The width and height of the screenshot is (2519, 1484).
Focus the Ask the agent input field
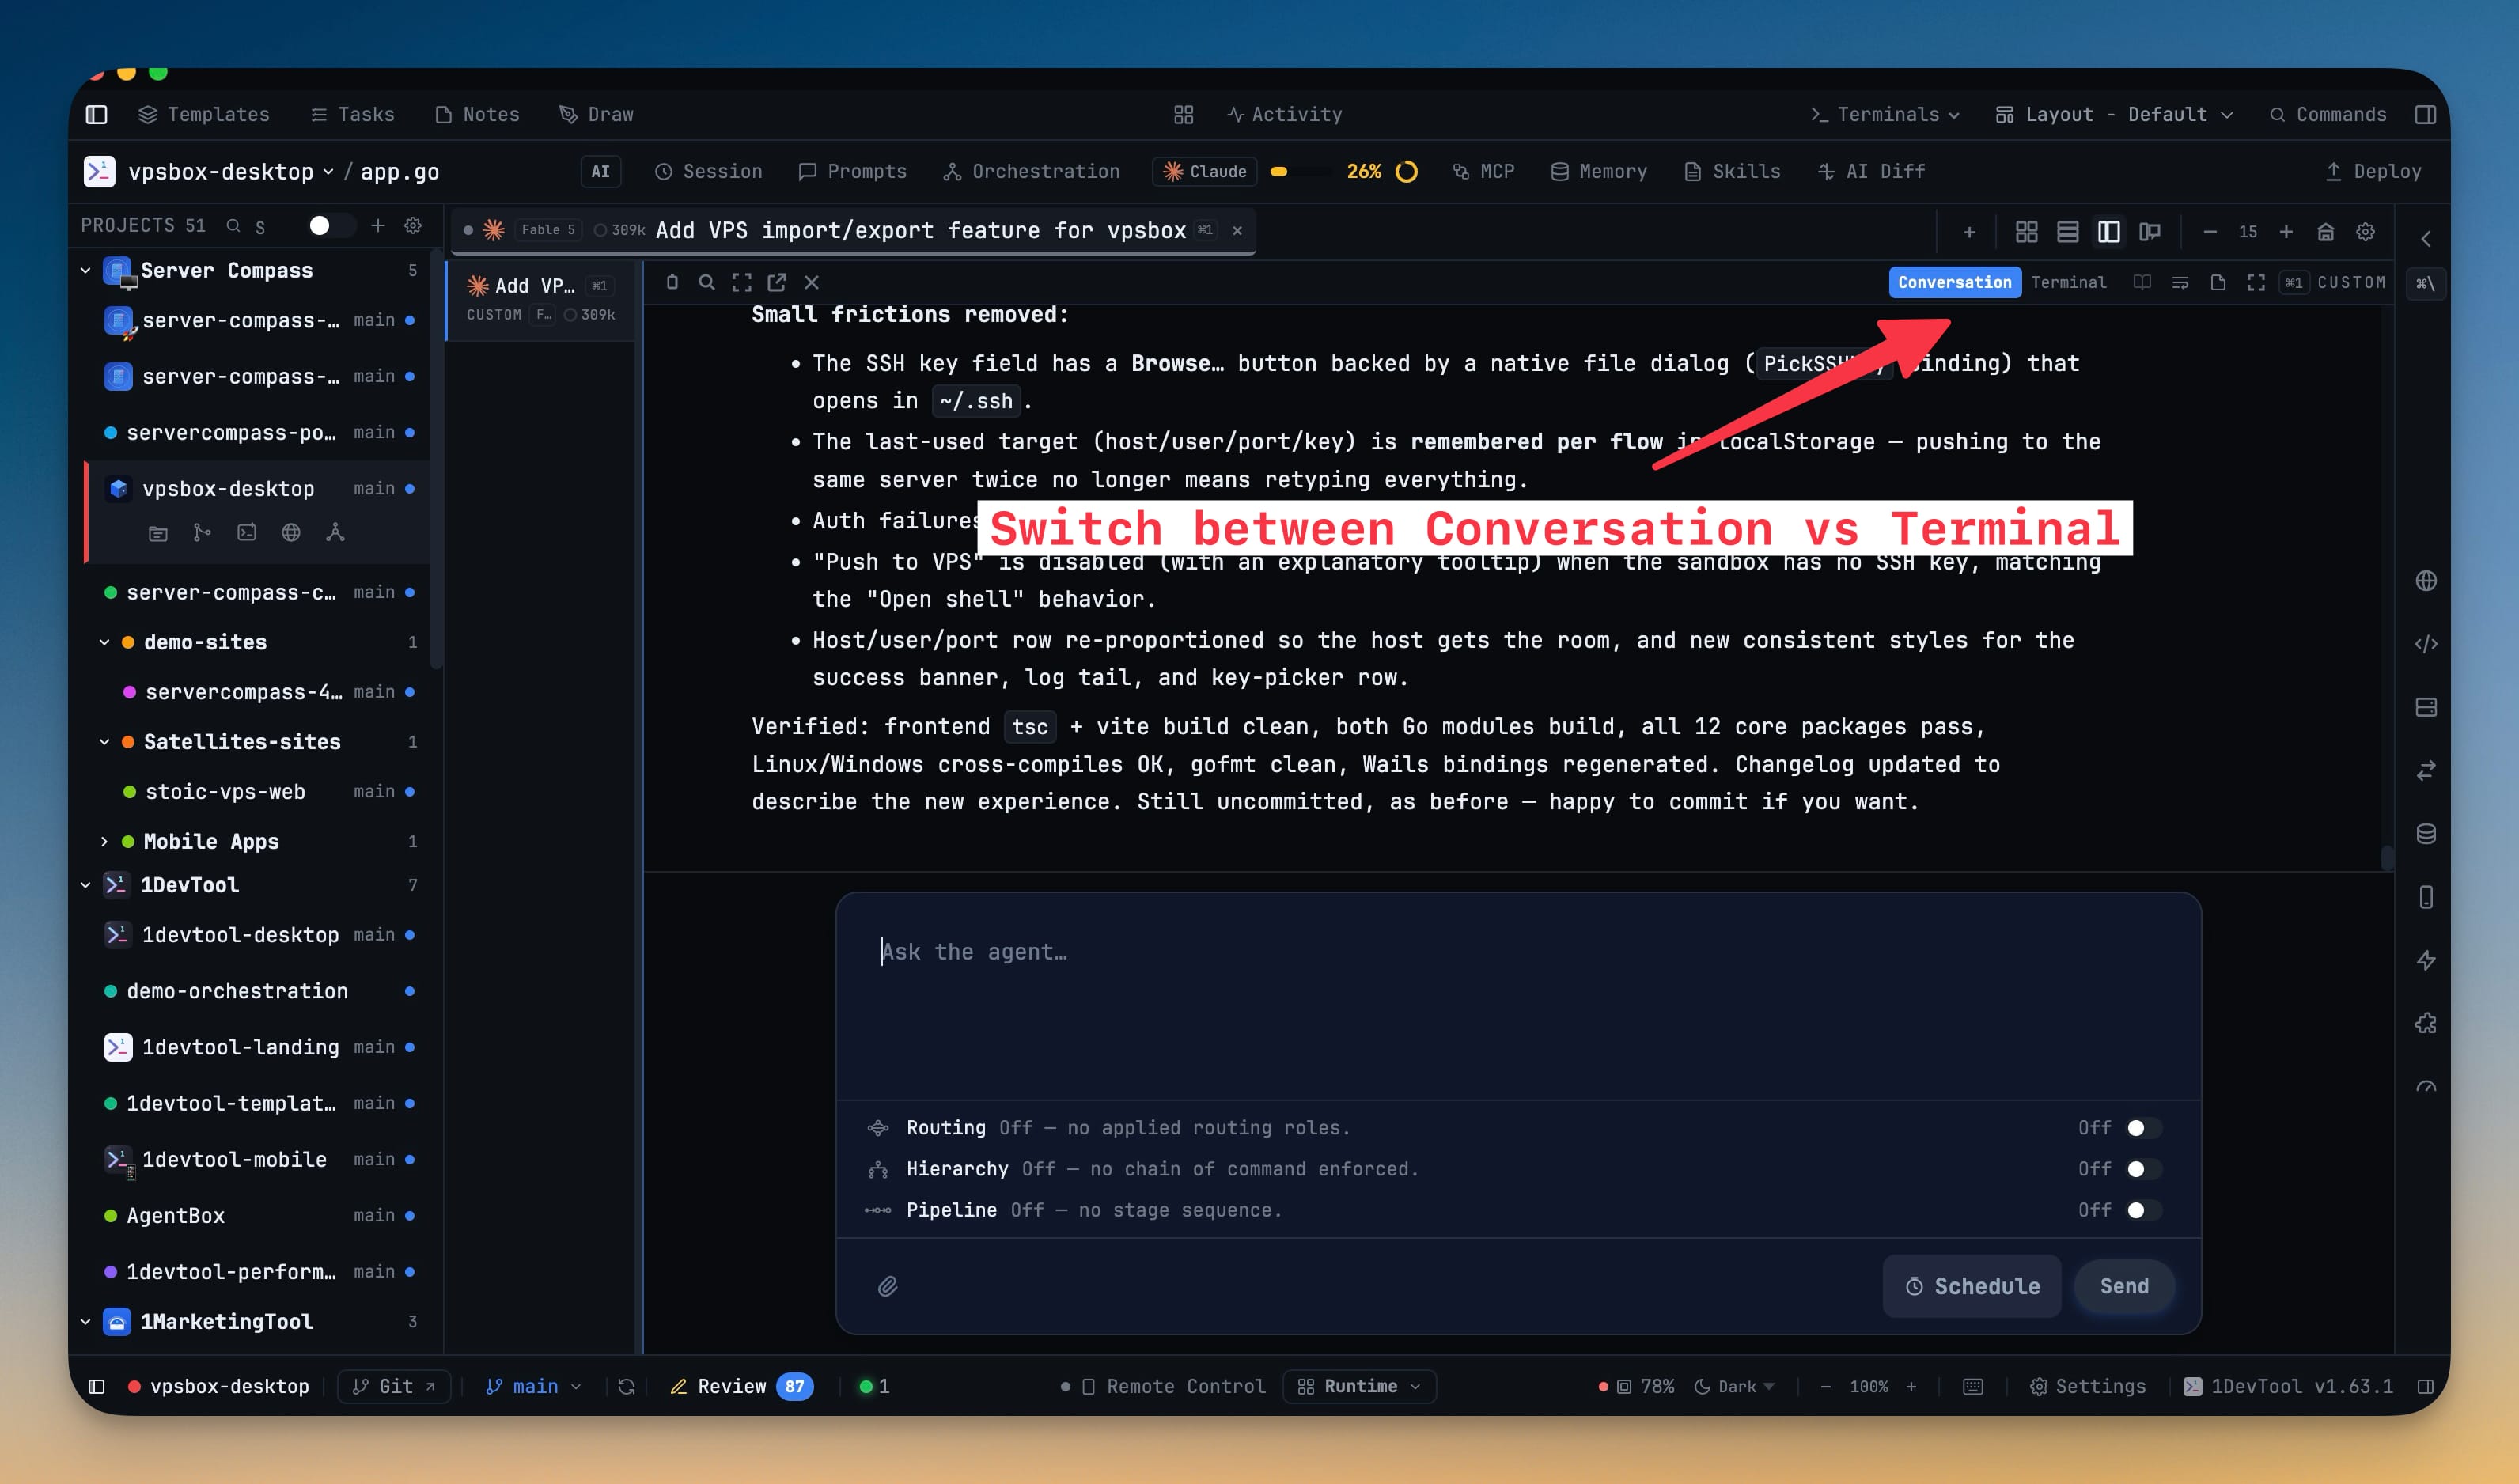[x=1518, y=997]
